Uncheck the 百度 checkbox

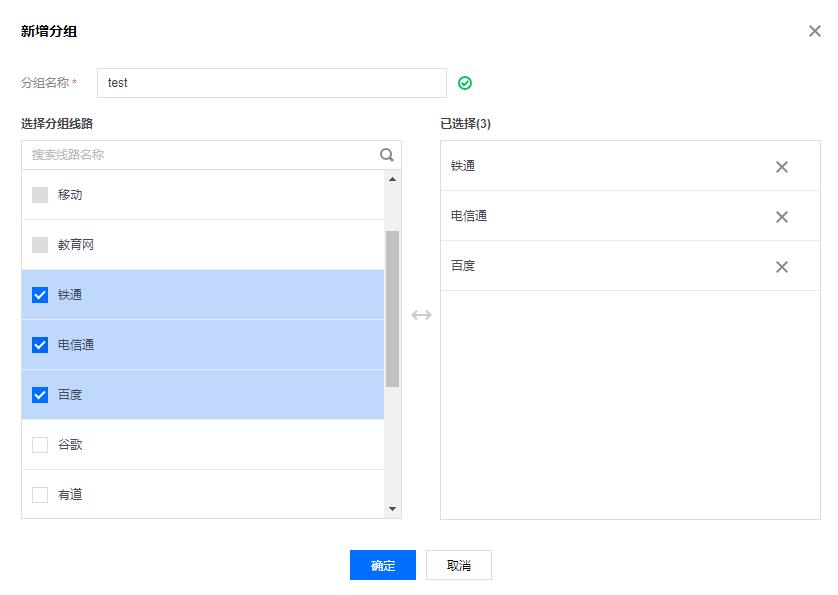(x=40, y=395)
